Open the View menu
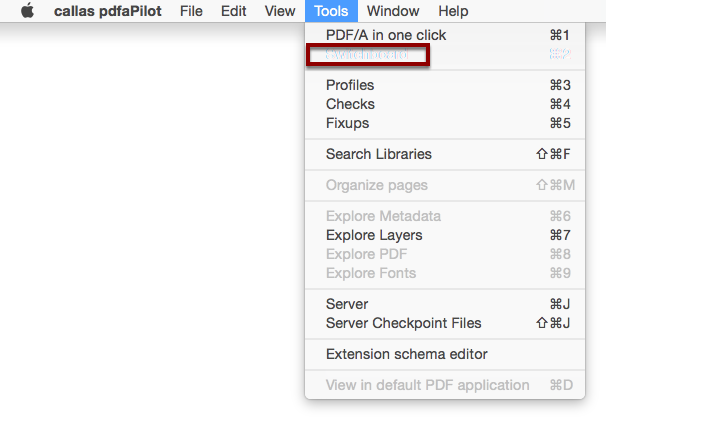The image size is (728, 421). pyautogui.click(x=280, y=11)
